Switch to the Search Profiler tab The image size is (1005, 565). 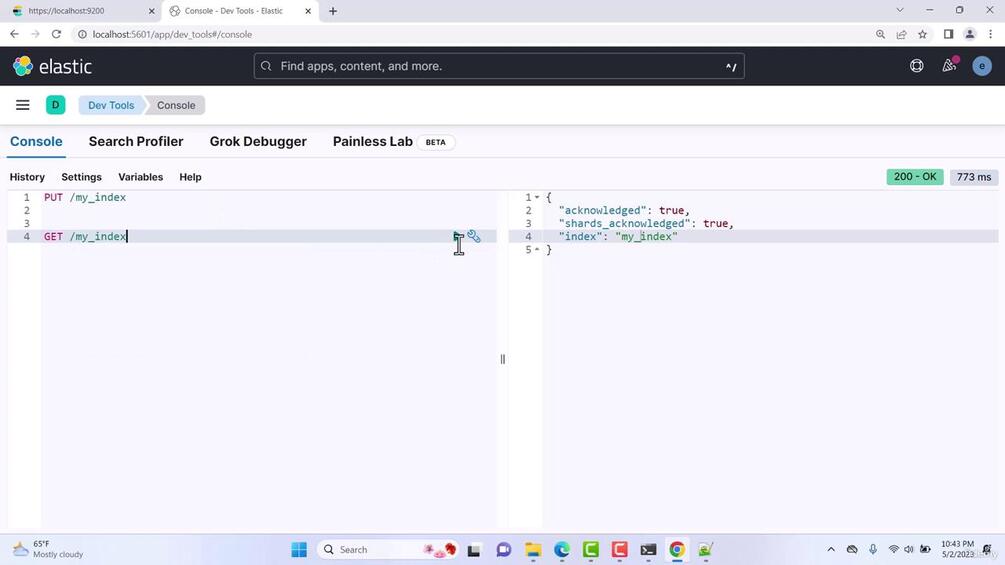tap(136, 142)
